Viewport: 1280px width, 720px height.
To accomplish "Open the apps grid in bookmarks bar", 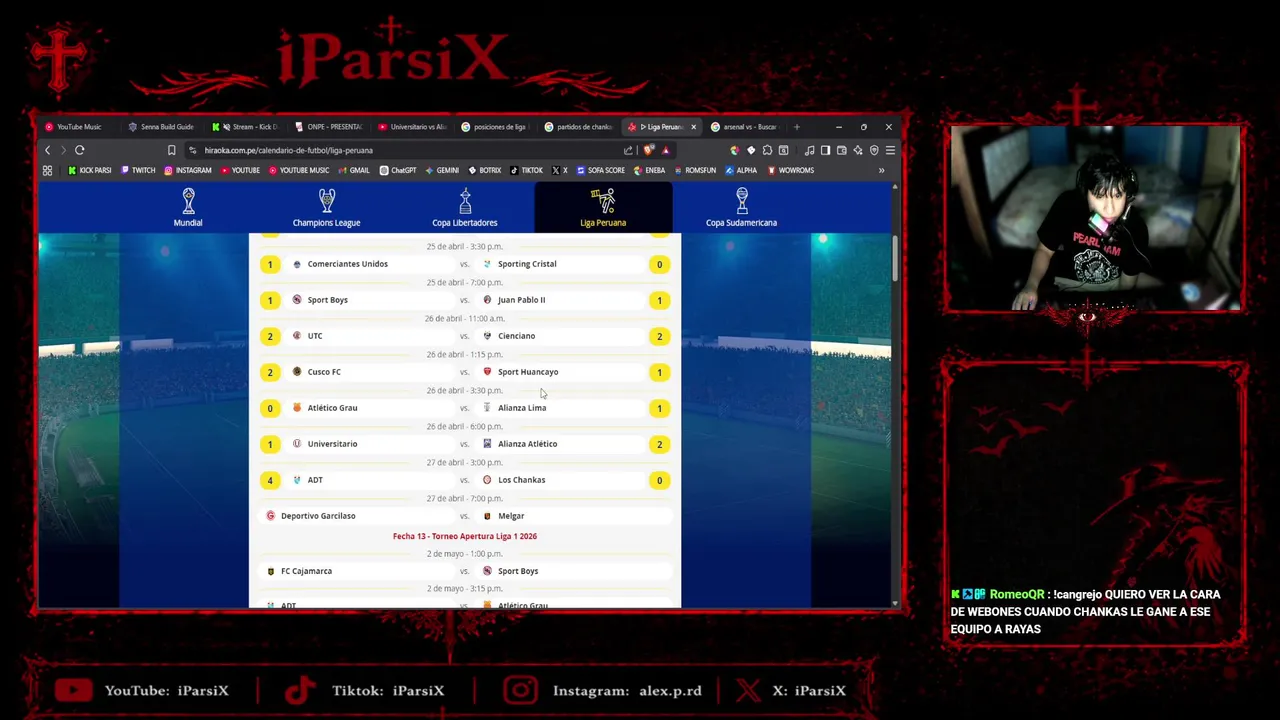I will (47, 170).
